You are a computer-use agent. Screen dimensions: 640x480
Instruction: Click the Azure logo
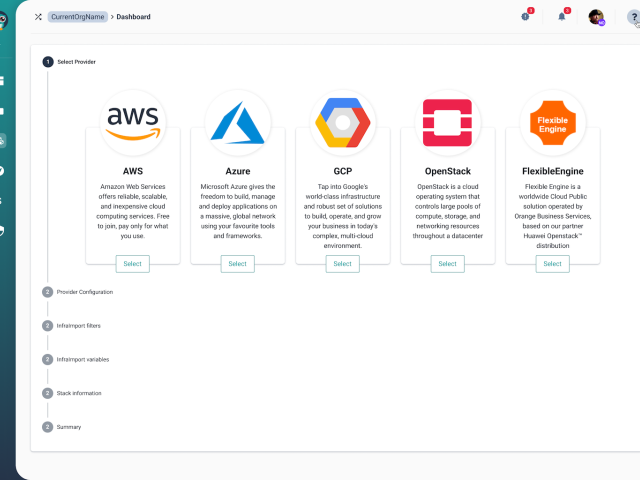pyautogui.click(x=238, y=122)
